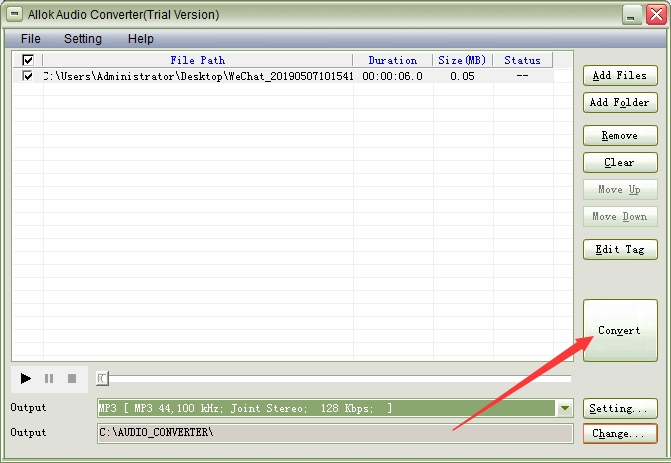Open the Setting menu
671x463 pixels.
point(83,39)
